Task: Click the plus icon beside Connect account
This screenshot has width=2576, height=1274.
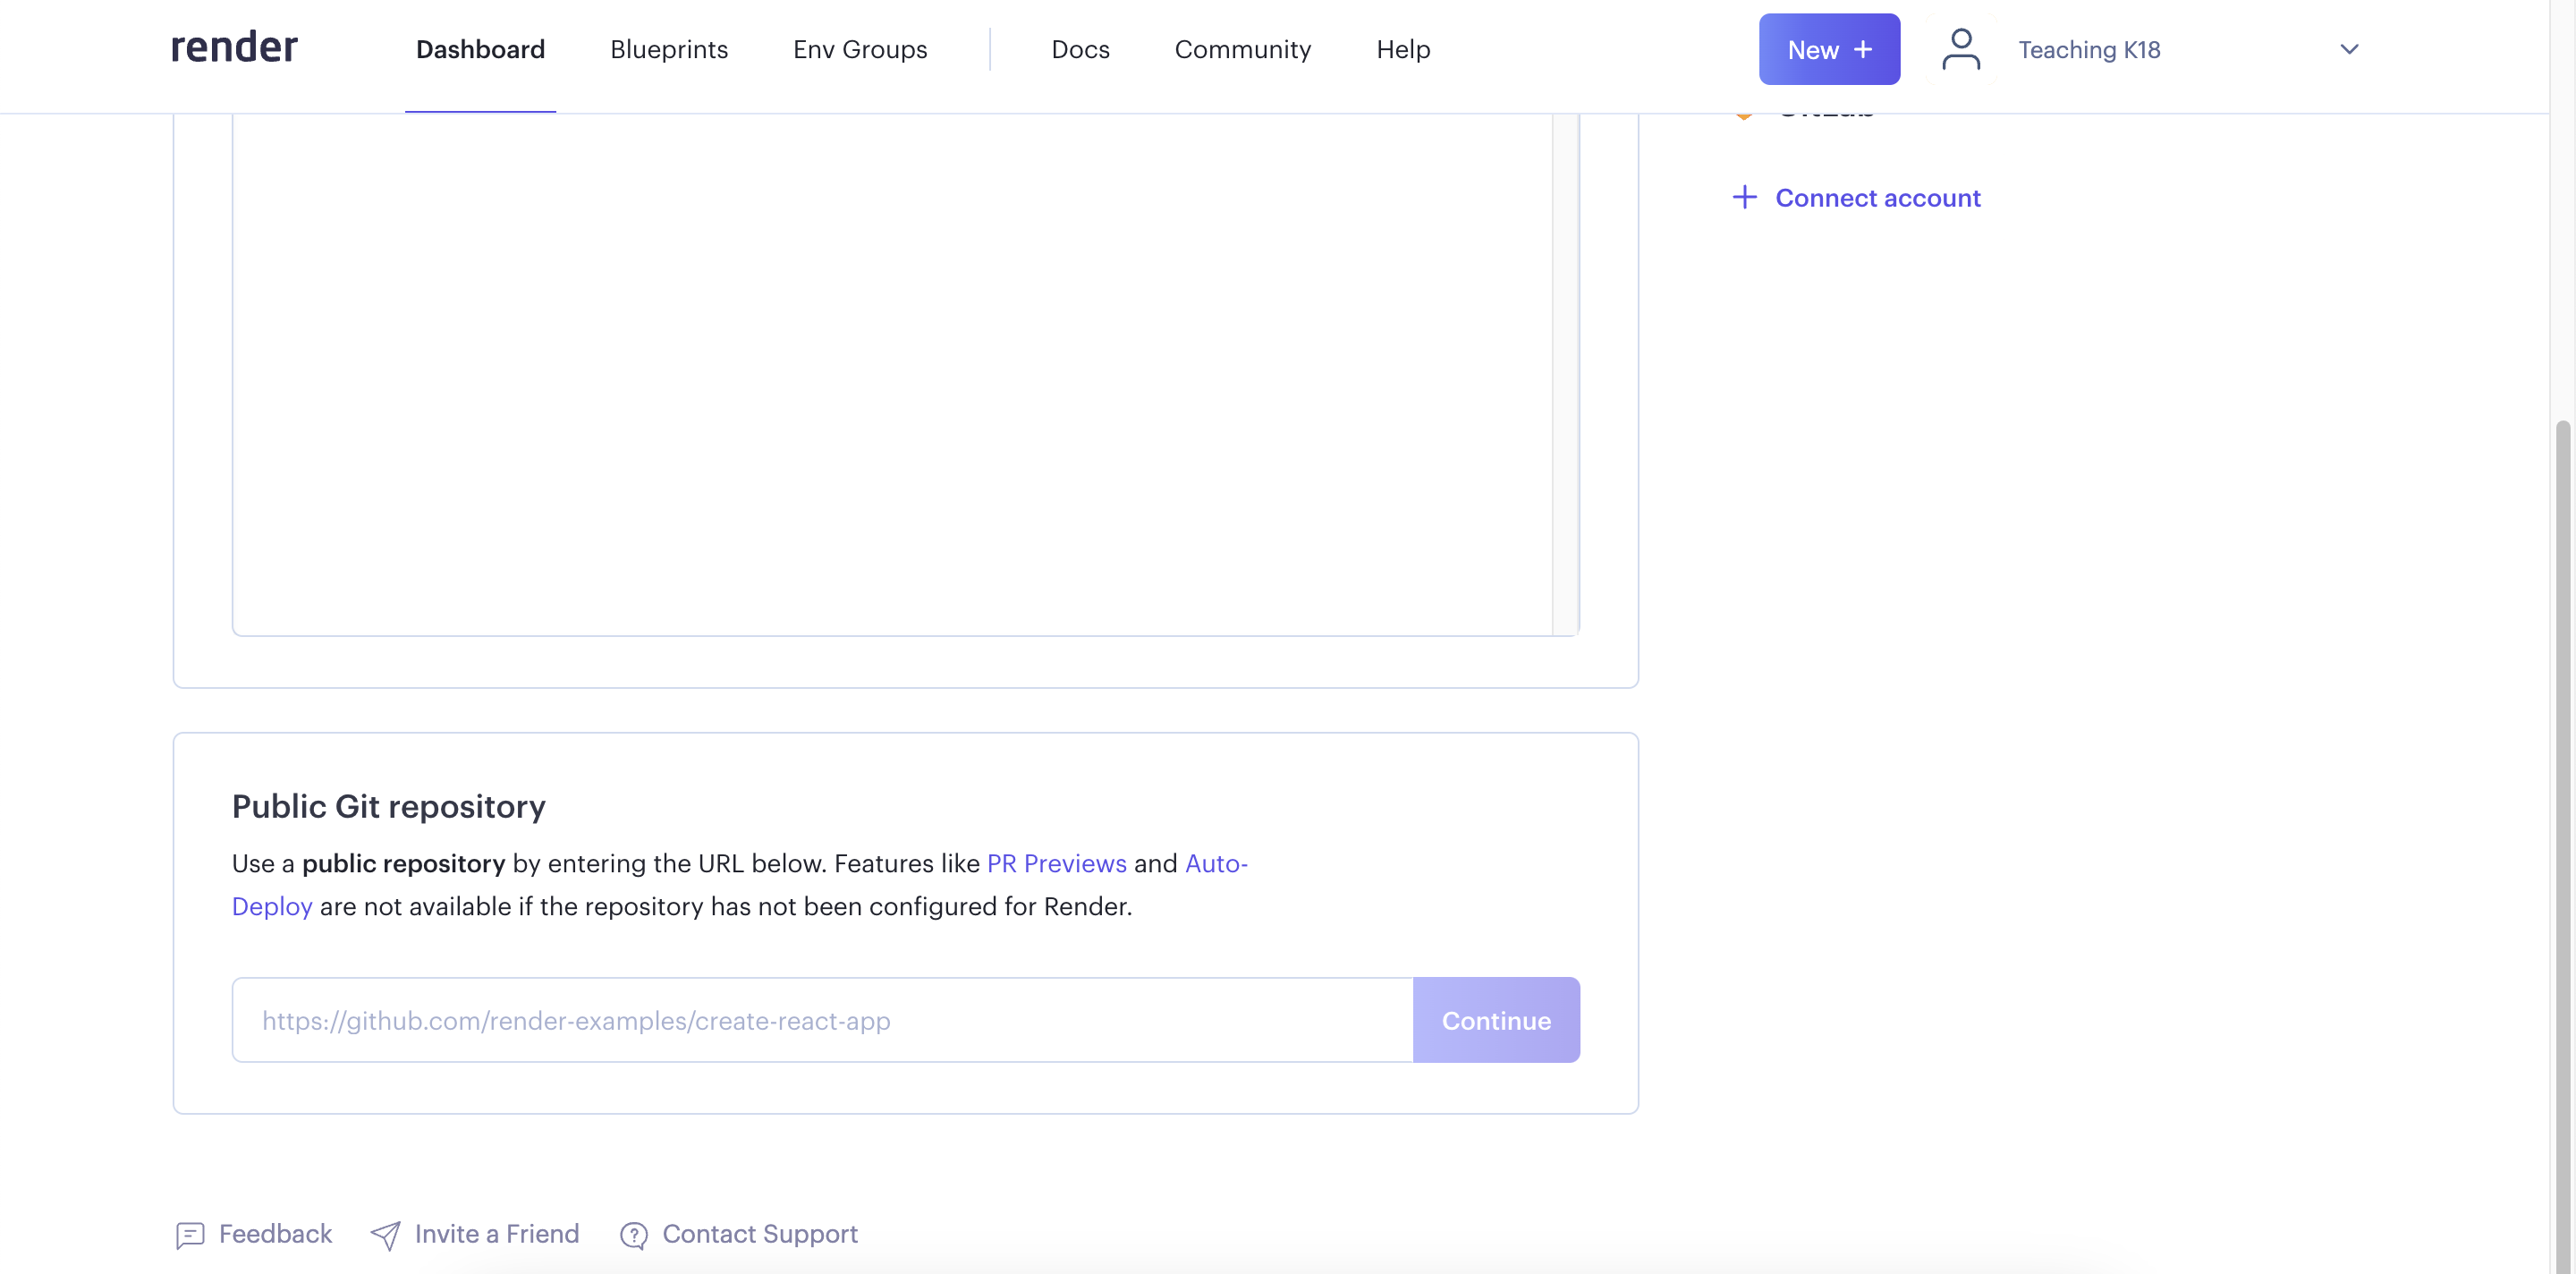Action: 1744,197
